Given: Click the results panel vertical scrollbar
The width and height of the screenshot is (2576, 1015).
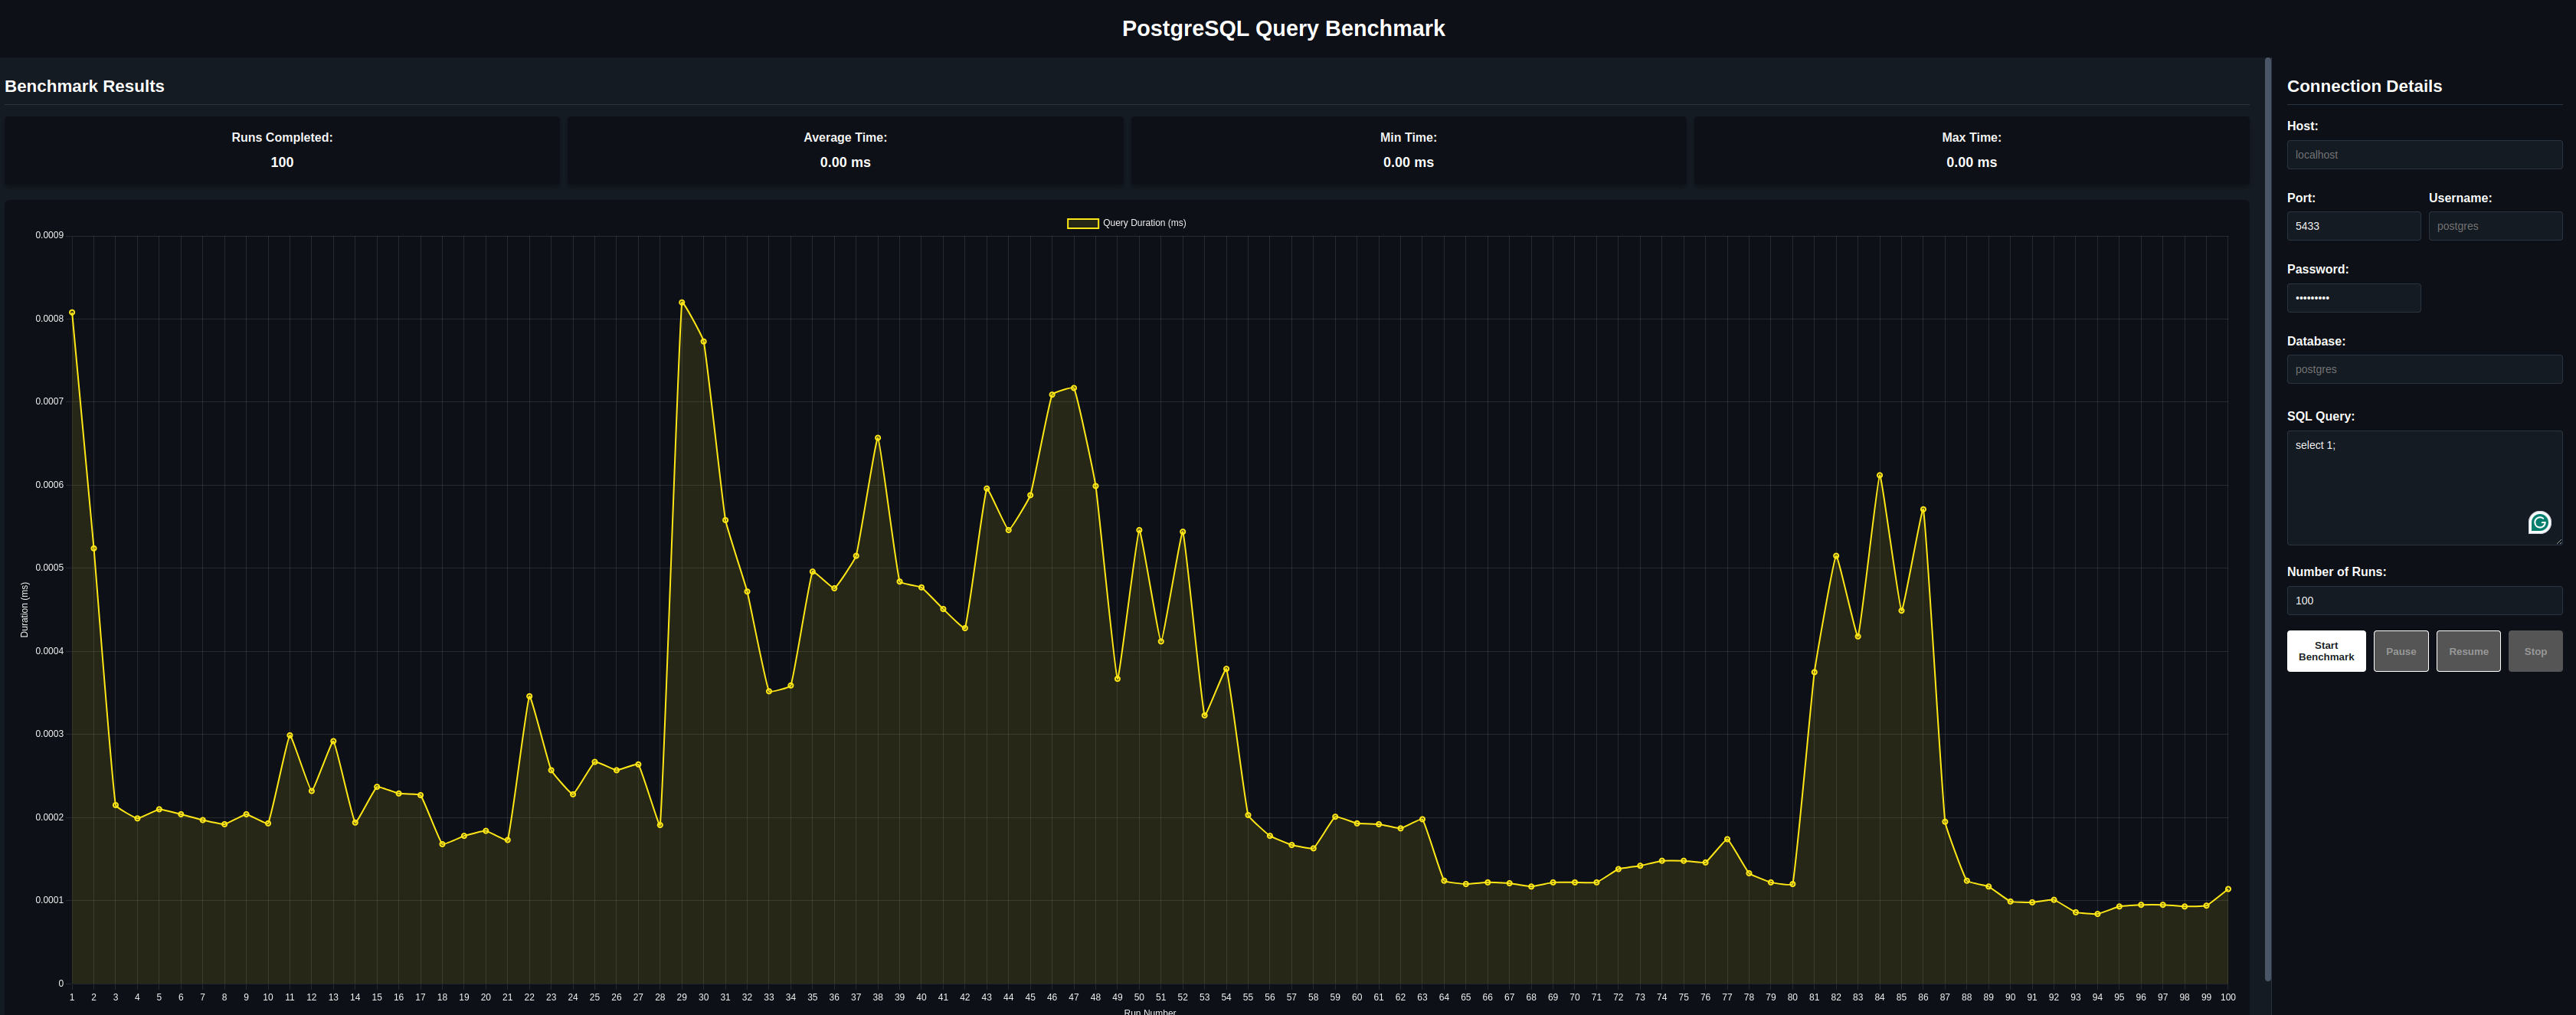Looking at the screenshot, I should 2267,520.
